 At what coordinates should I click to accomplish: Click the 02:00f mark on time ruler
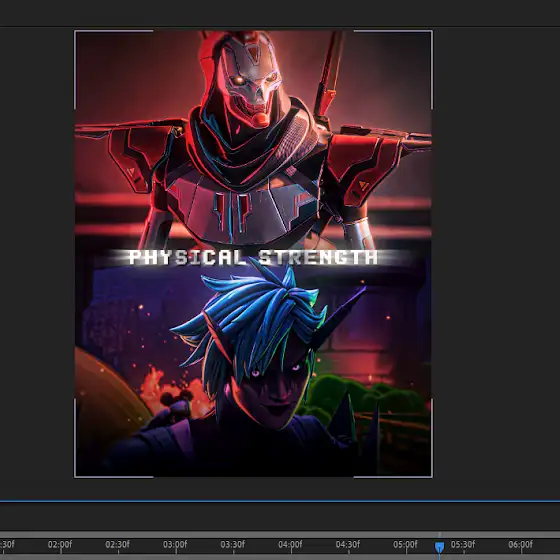coord(60,544)
